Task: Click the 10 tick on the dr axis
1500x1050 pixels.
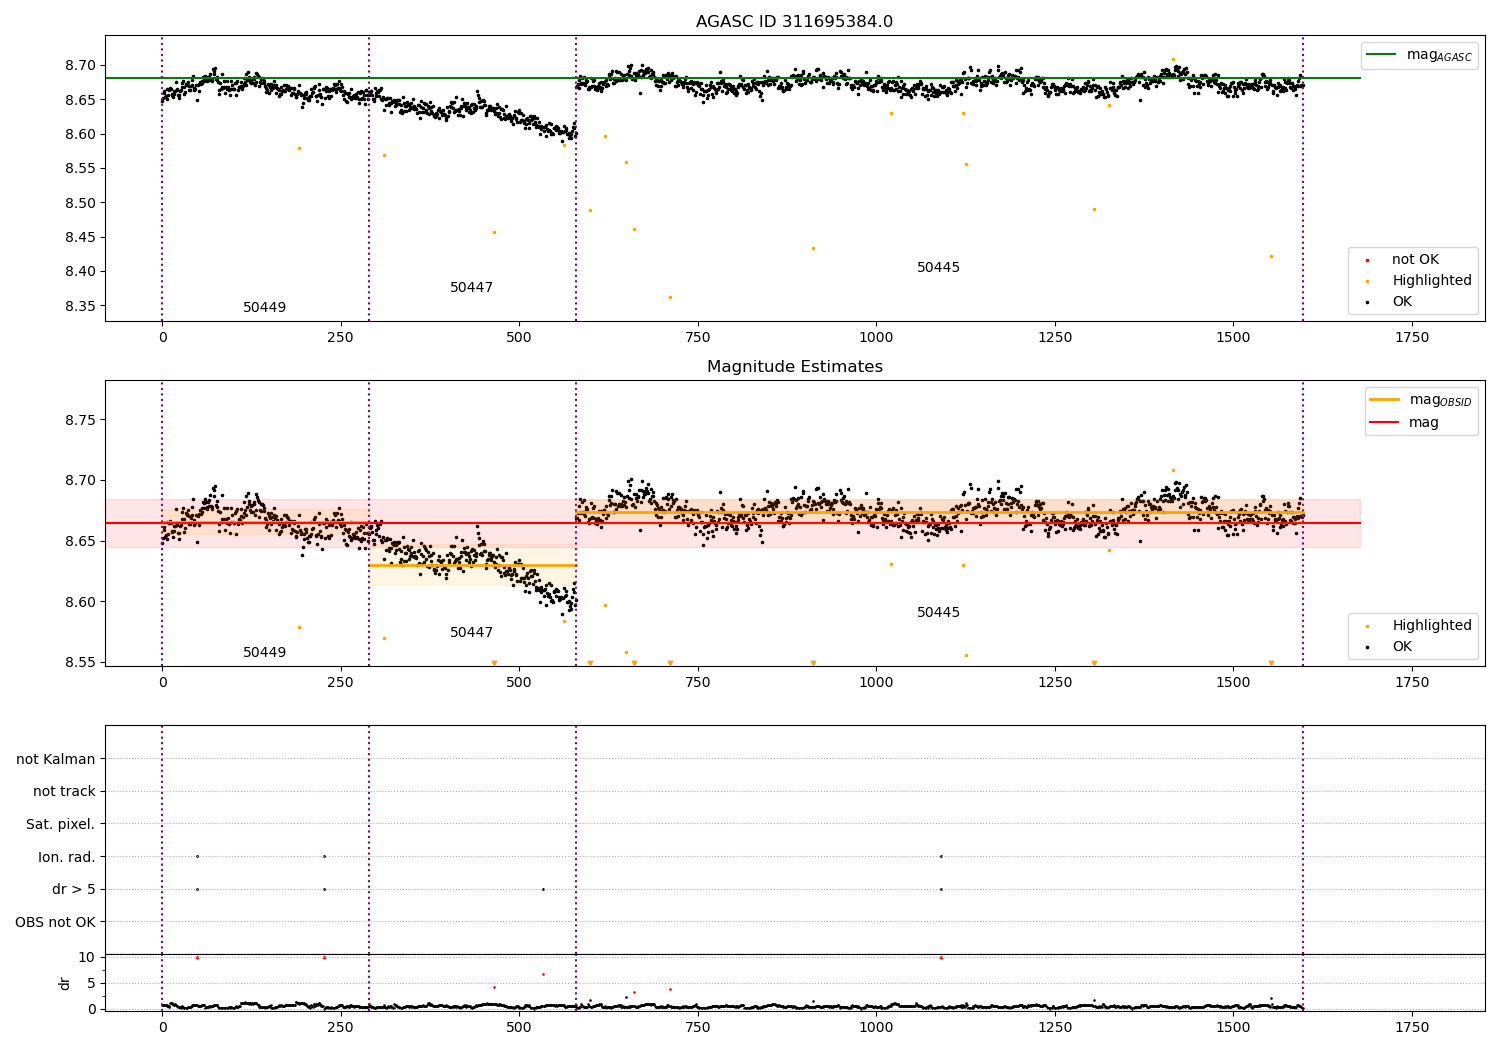Action: [87, 957]
